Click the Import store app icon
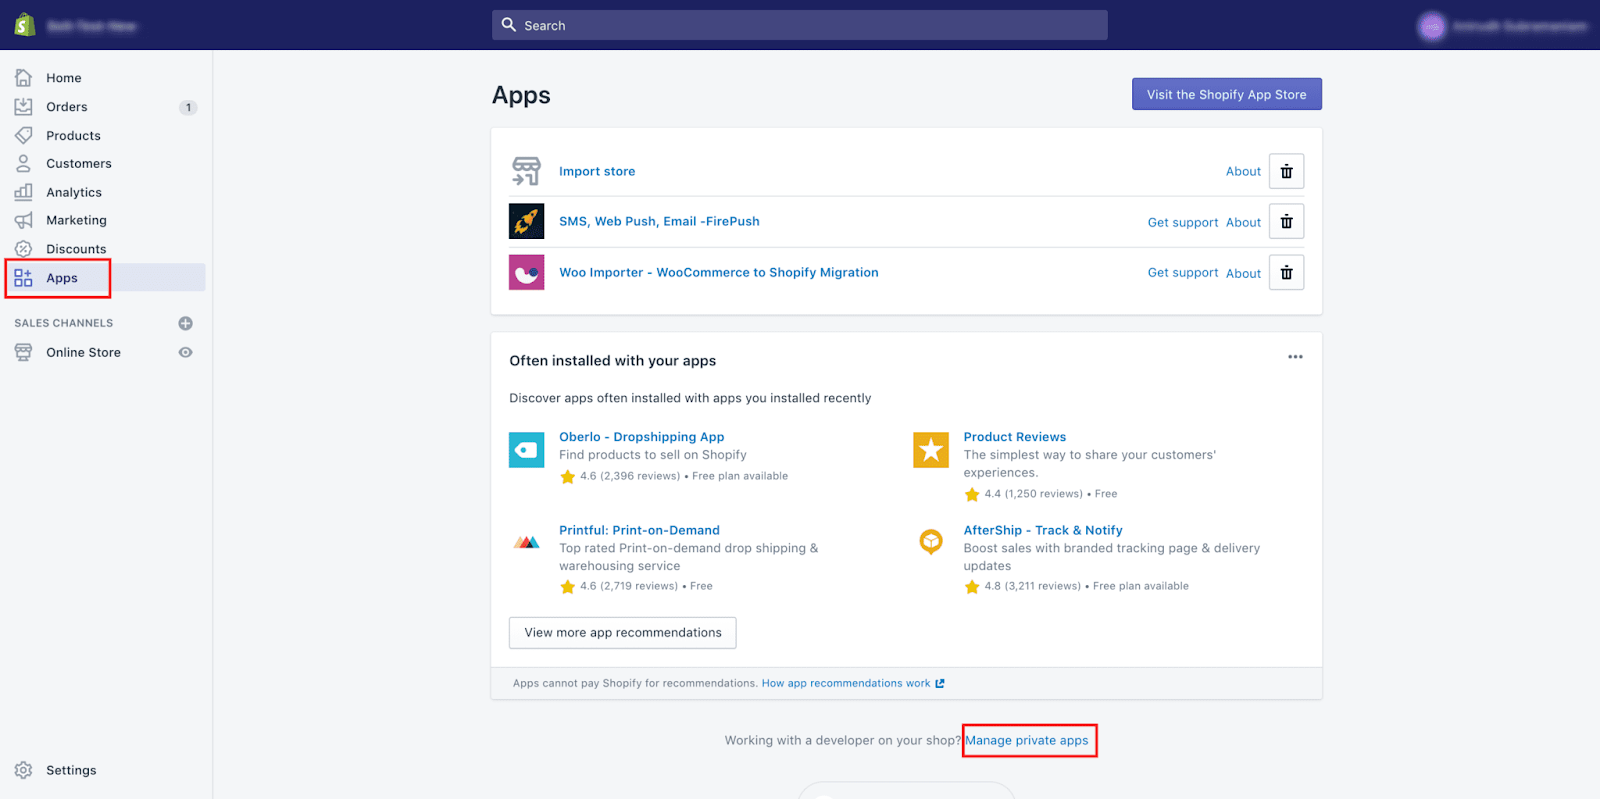 pos(526,171)
